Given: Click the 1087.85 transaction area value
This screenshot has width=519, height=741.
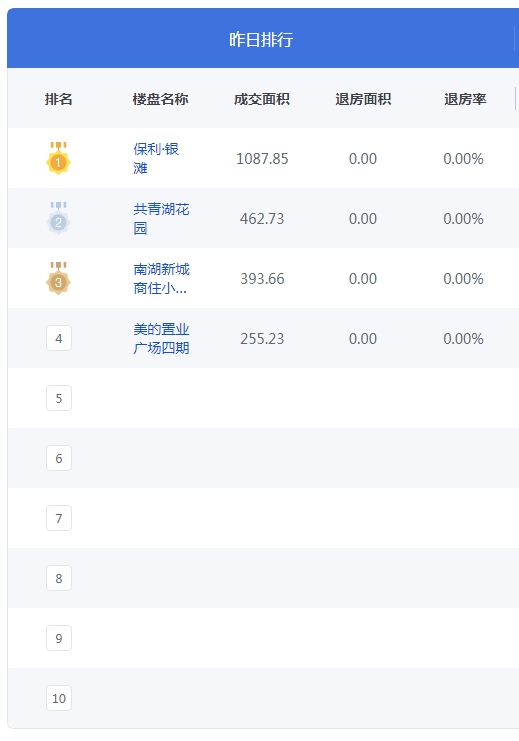Looking at the screenshot, I should [262, 159].
